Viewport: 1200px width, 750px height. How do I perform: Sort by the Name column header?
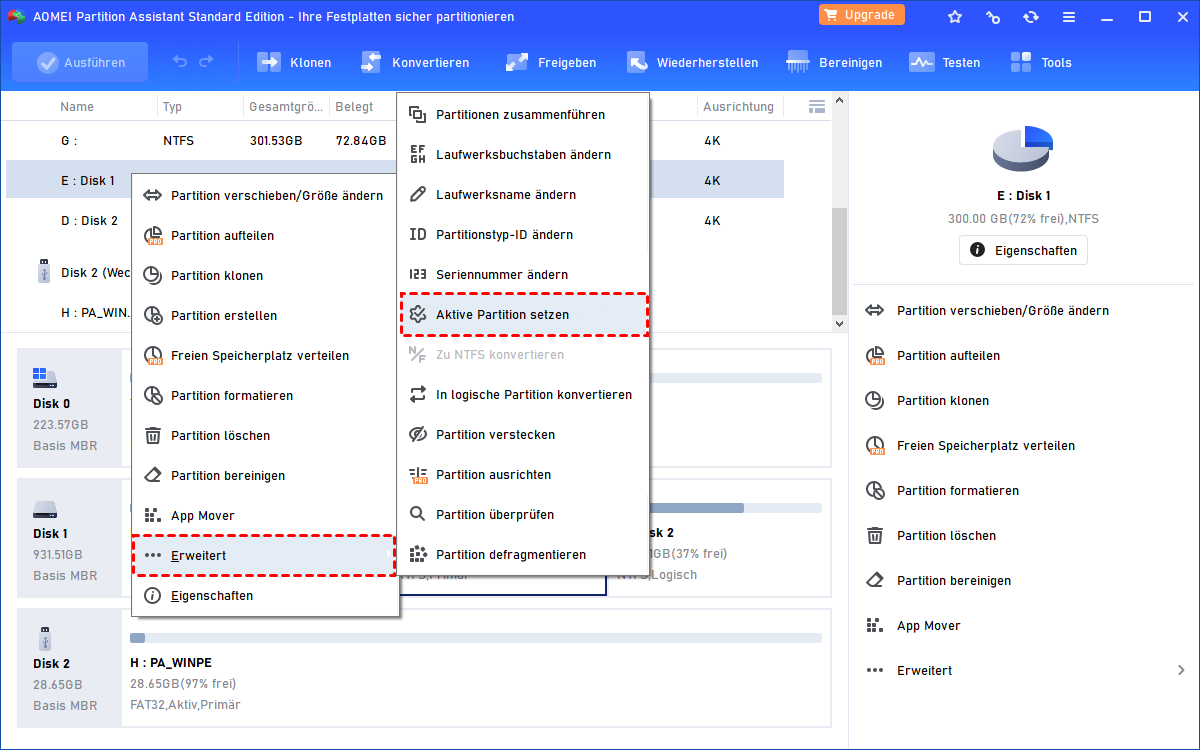pos(77,107)
